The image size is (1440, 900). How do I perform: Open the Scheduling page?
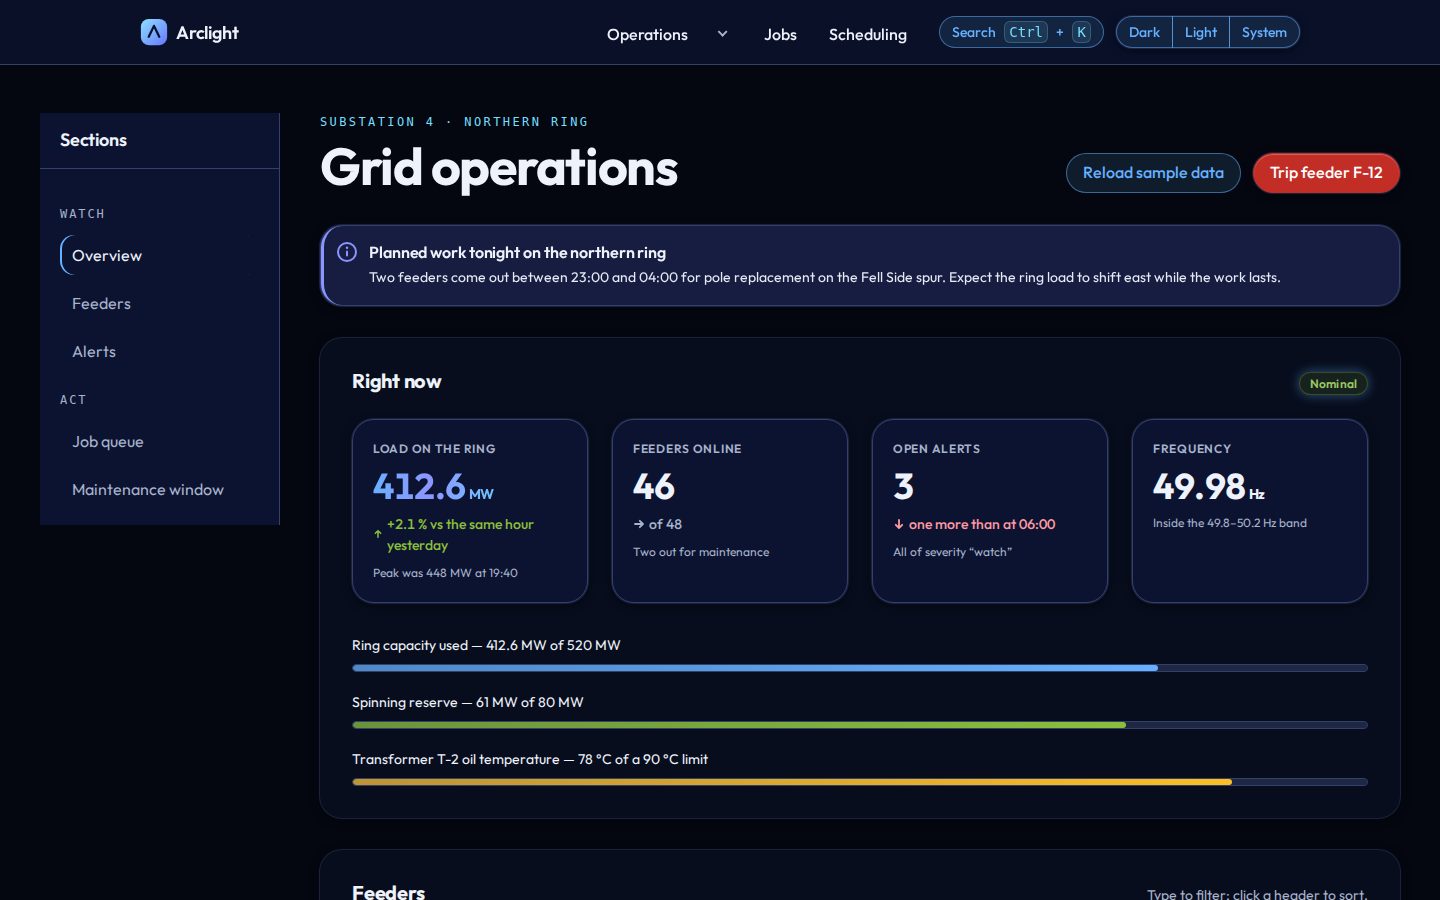pos(868,34)
